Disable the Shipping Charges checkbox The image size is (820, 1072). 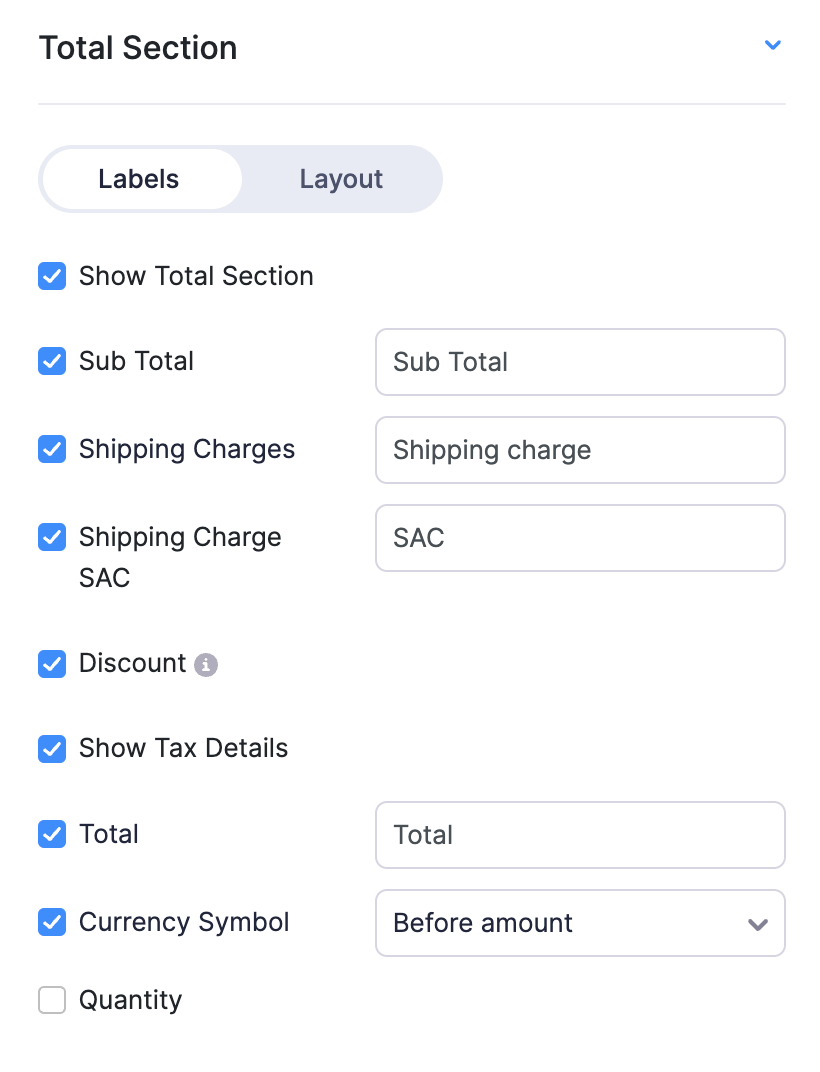52,449
